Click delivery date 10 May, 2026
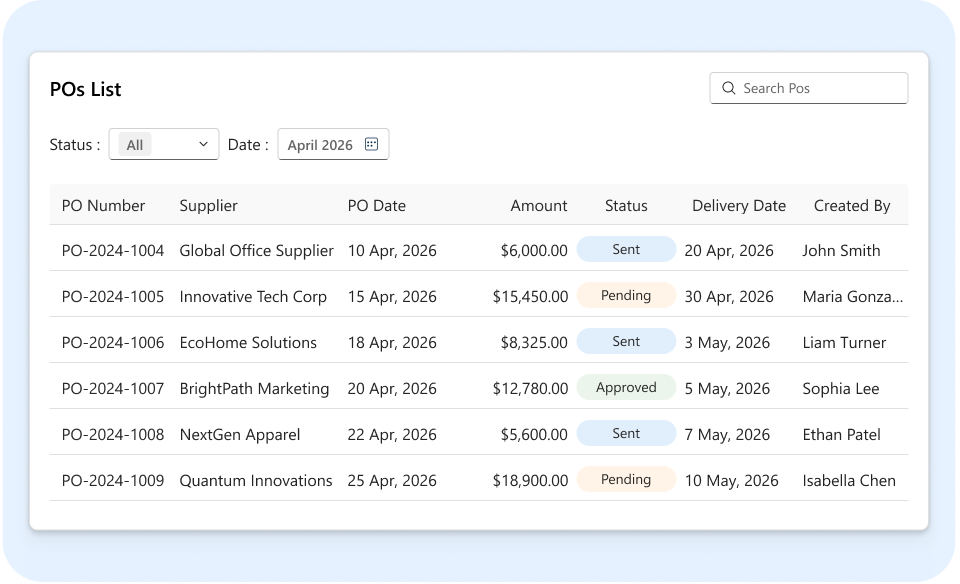 click(x=731, y=481)
